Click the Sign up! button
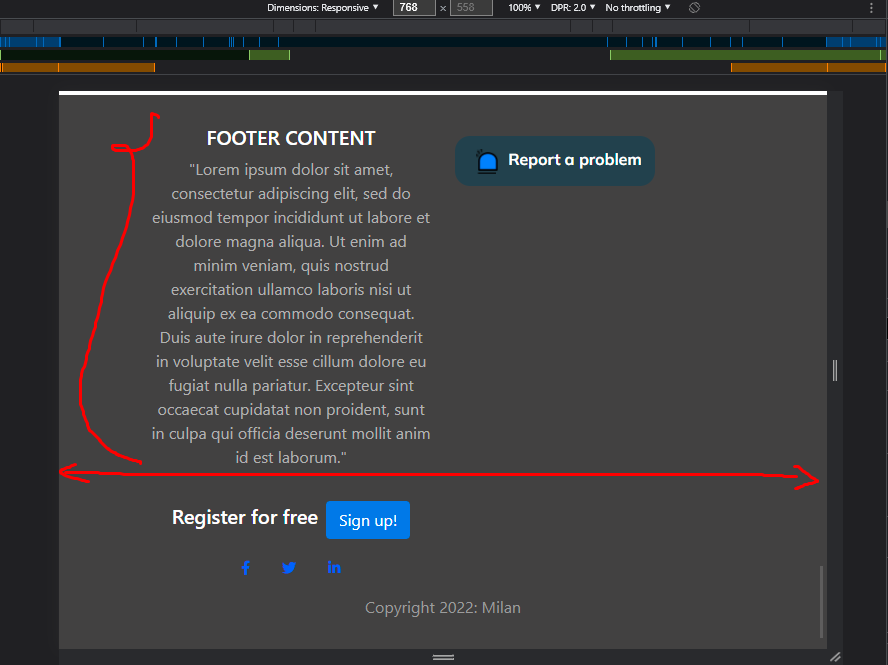This screenshot has height=665, width=888. coord(367,520)
